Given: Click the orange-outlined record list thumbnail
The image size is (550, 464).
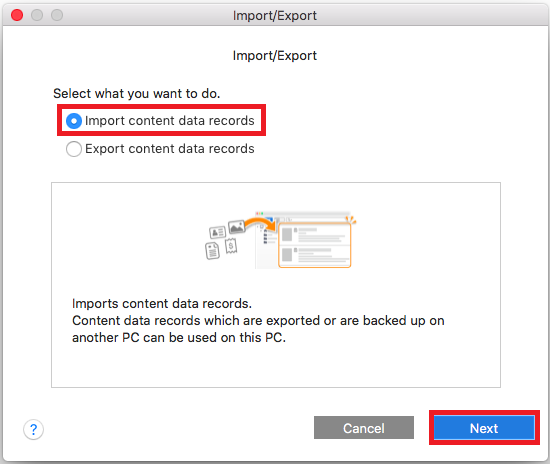Looking at the screenshot, I should (315, 246).
